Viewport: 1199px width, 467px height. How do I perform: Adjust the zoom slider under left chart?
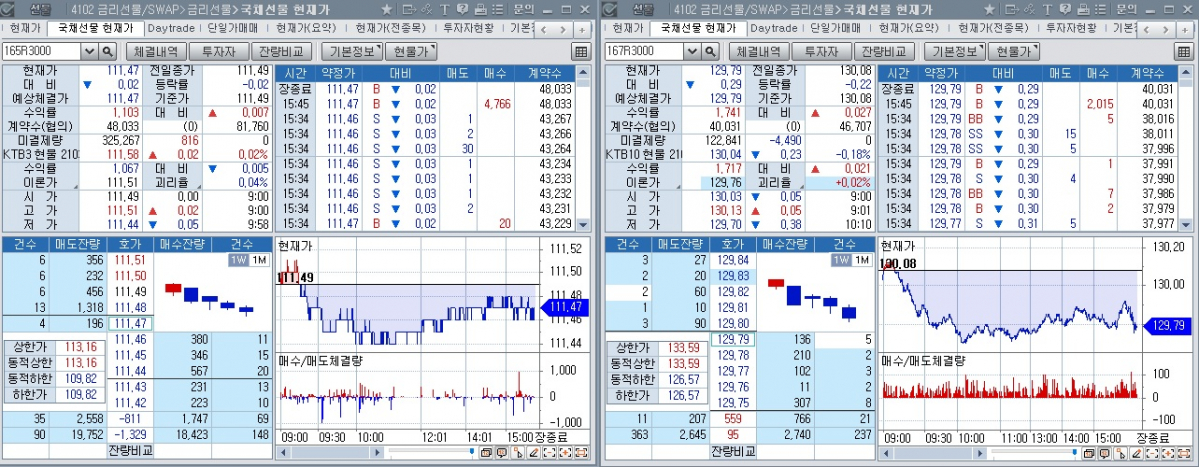coord(472,452)
